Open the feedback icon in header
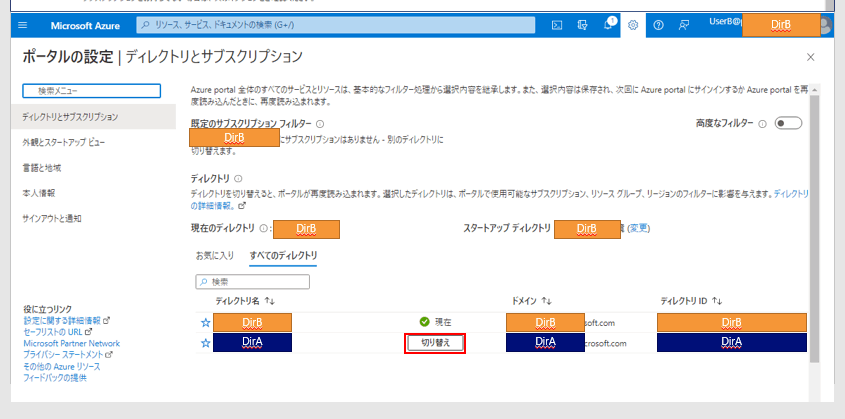 point(684,25)
